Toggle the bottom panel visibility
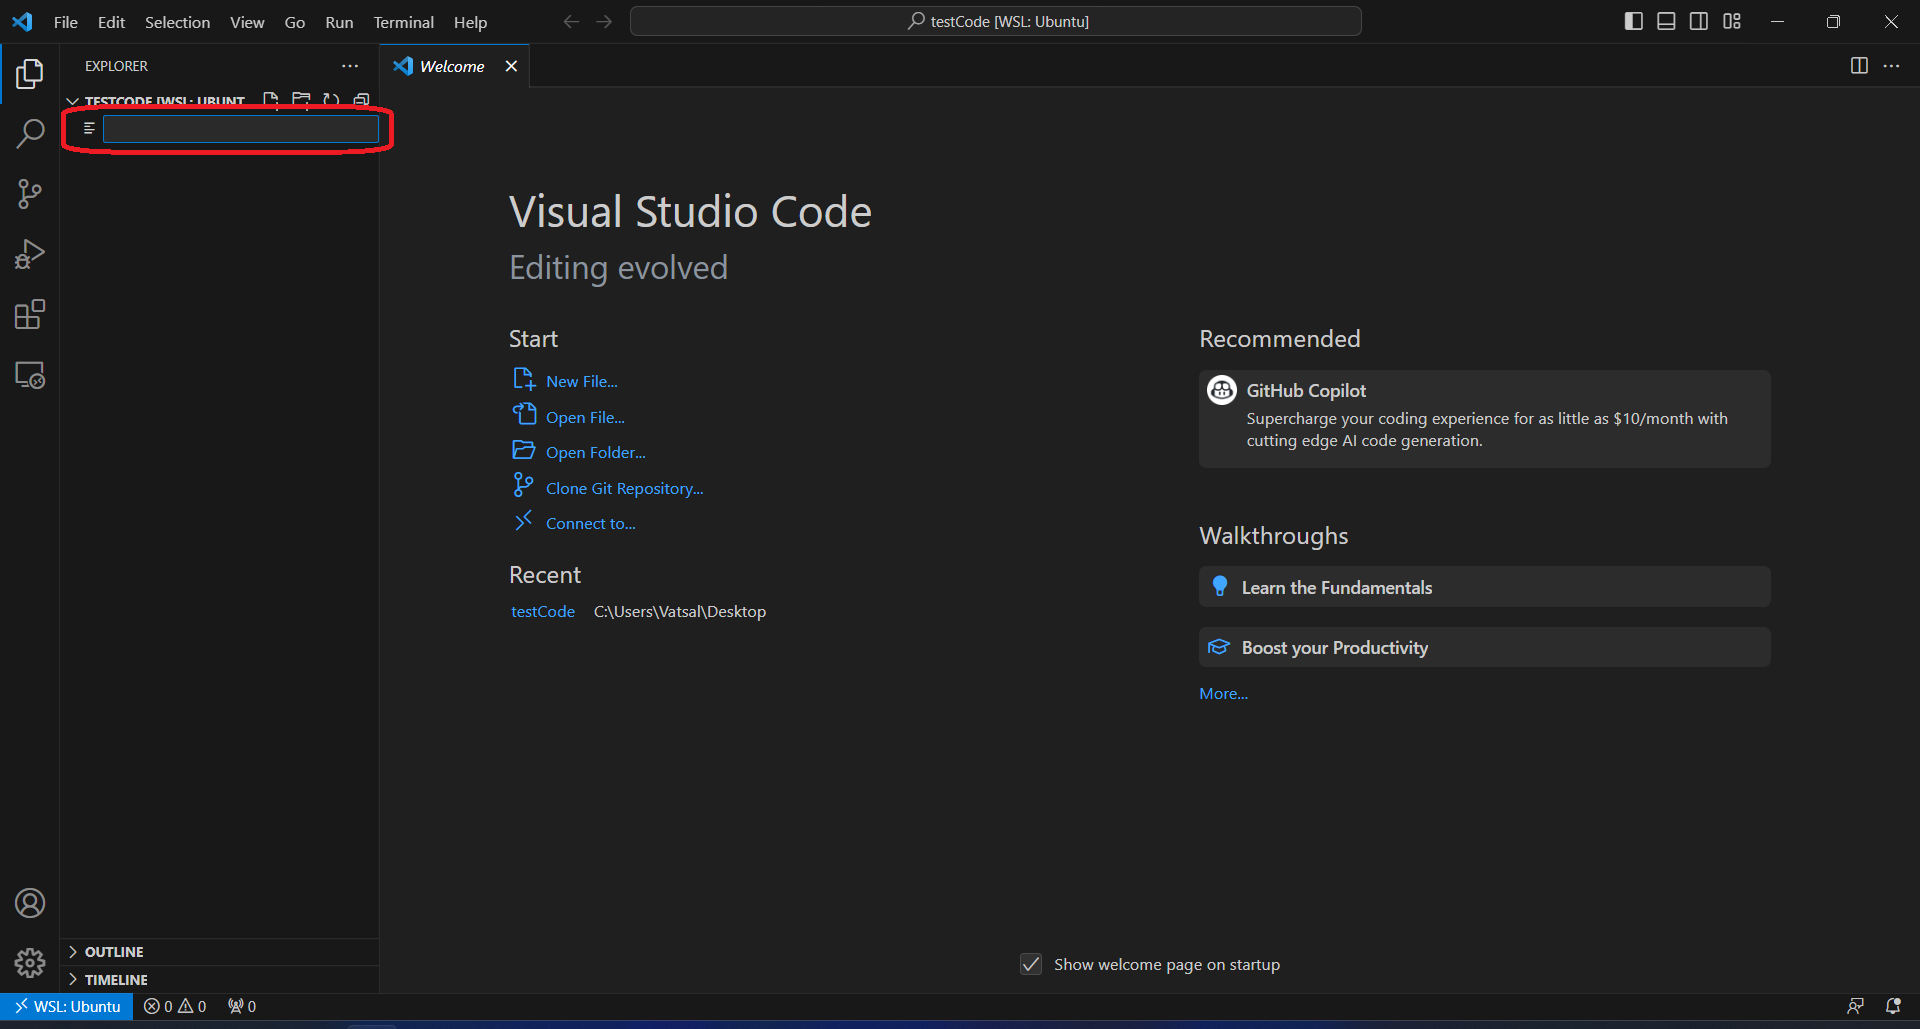The height and width of the screenshot is (1029, 1920). coord(1666,21)
